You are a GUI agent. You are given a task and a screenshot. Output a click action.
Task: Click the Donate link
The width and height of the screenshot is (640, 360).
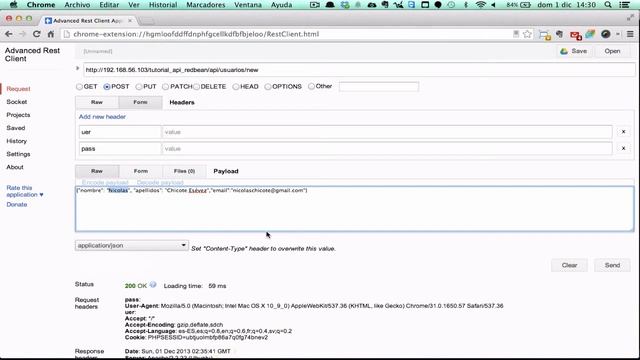pyautogui.click(x=17, y=204)
